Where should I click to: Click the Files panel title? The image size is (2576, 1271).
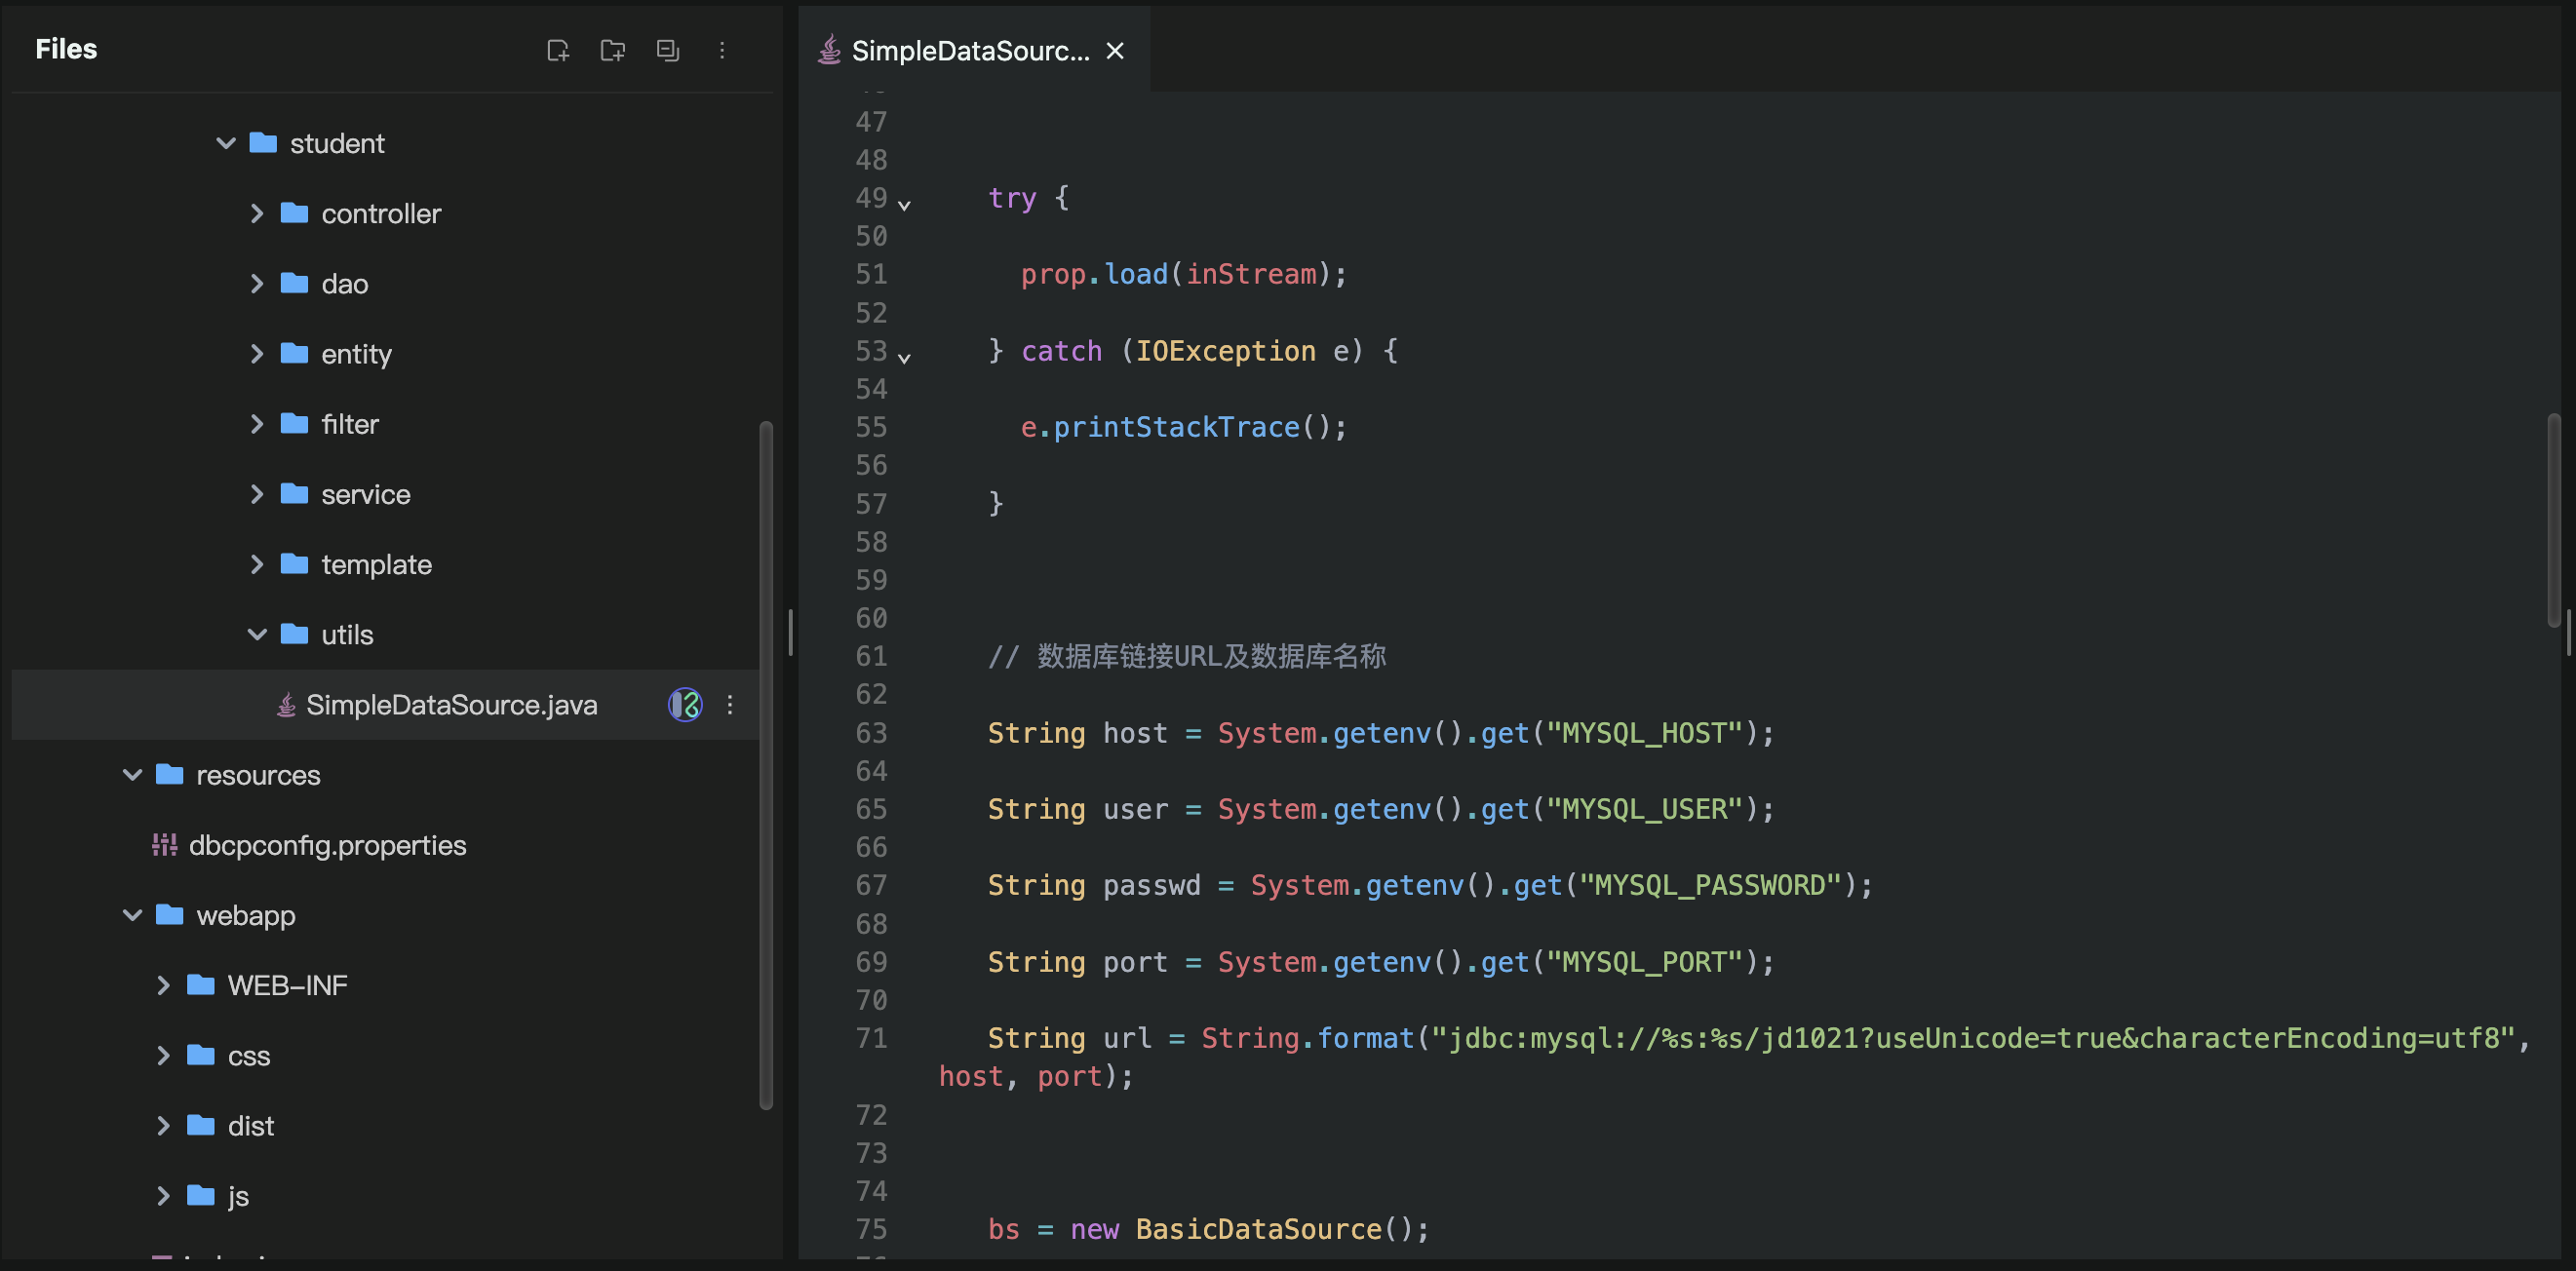click(x=66, y=49)
